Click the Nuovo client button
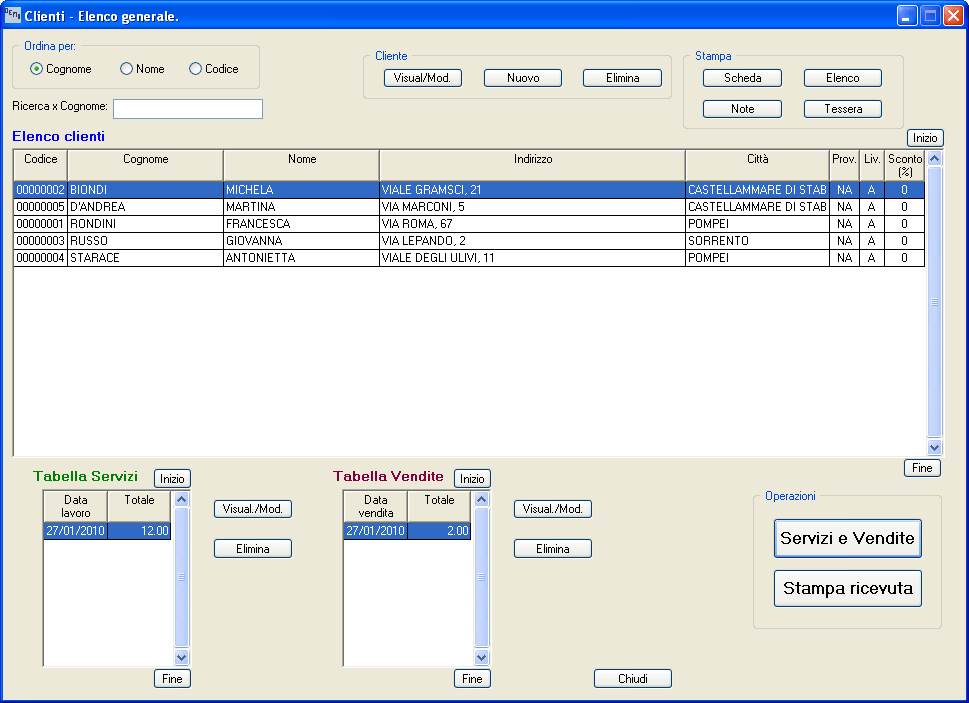This screenshot has width=969, height=703. click(x=523, y=78)
